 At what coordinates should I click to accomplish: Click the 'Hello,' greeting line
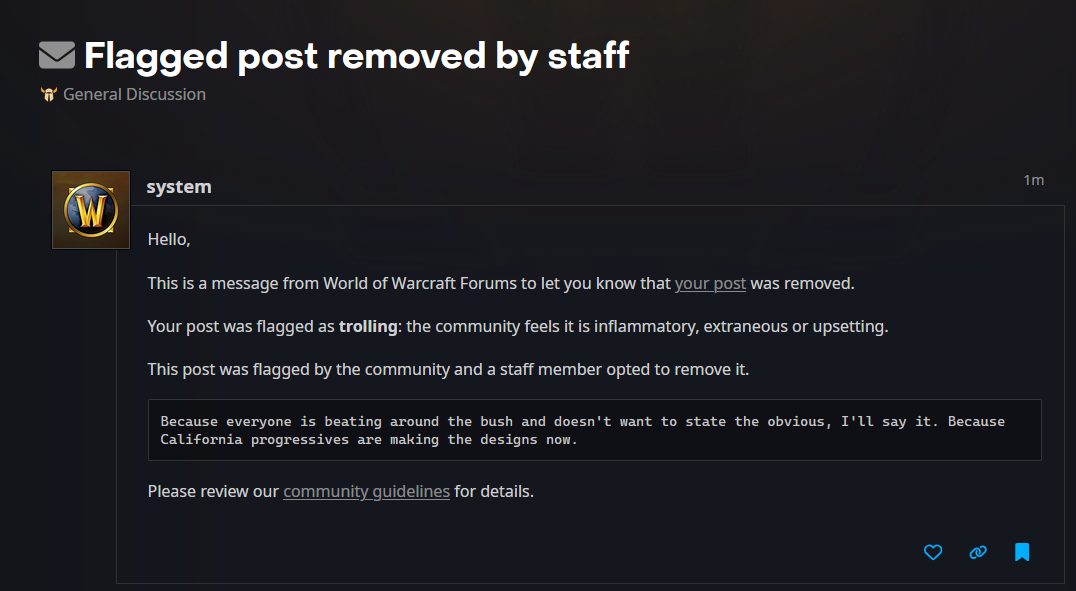click(169, 239)
